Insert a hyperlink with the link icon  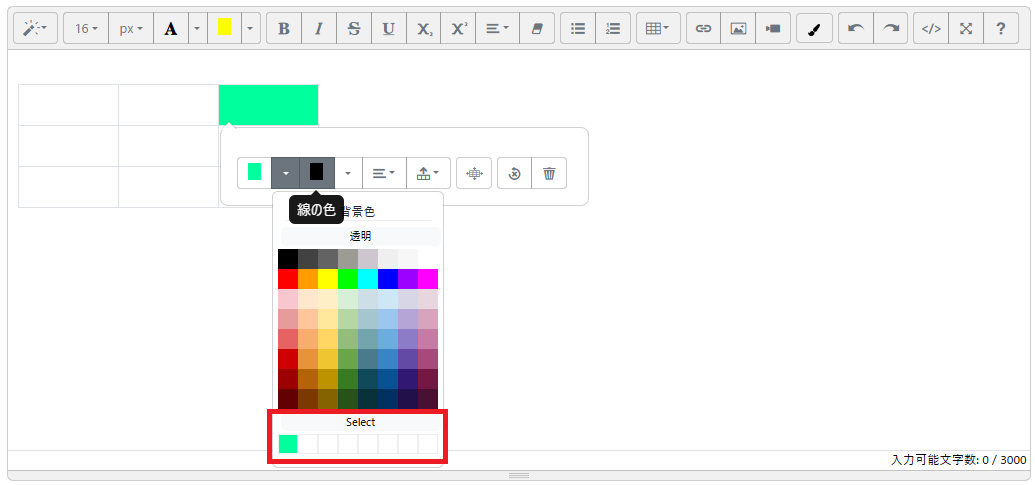tap(703, 29)
